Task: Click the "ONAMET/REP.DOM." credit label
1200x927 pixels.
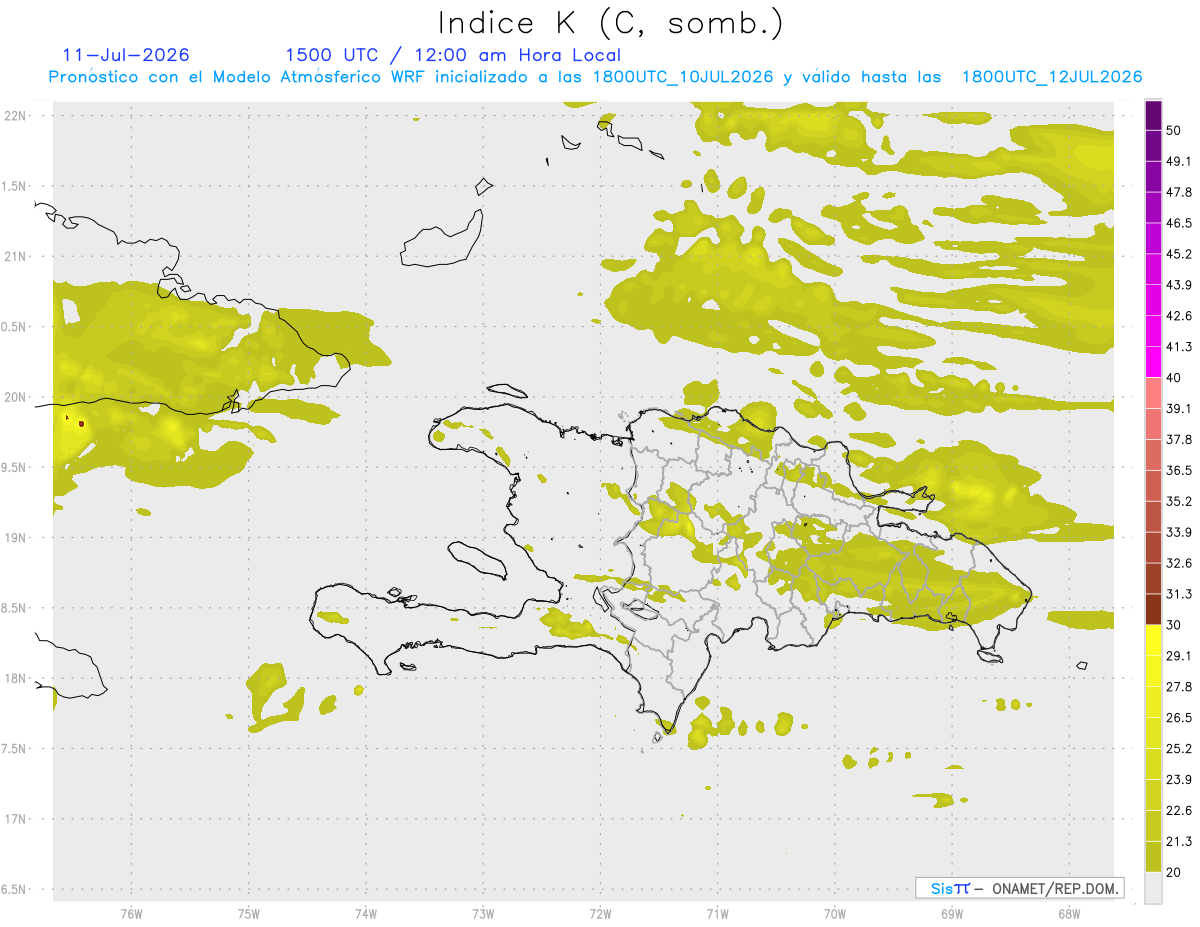Action: [x=1057, y=888]
